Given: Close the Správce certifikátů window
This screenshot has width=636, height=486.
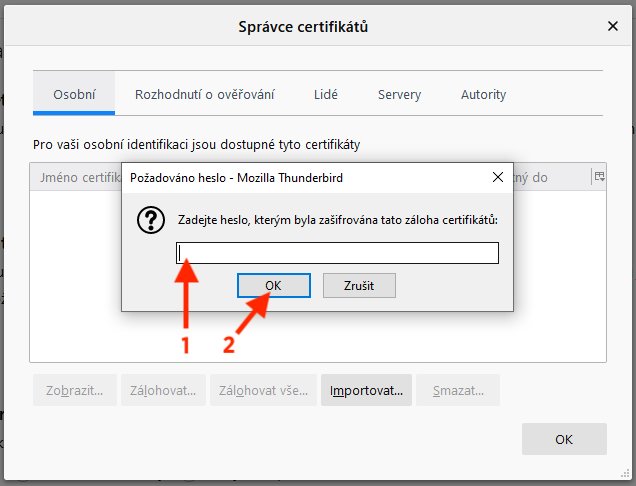Looking at the screenshot, I should [x=613, y=26].
